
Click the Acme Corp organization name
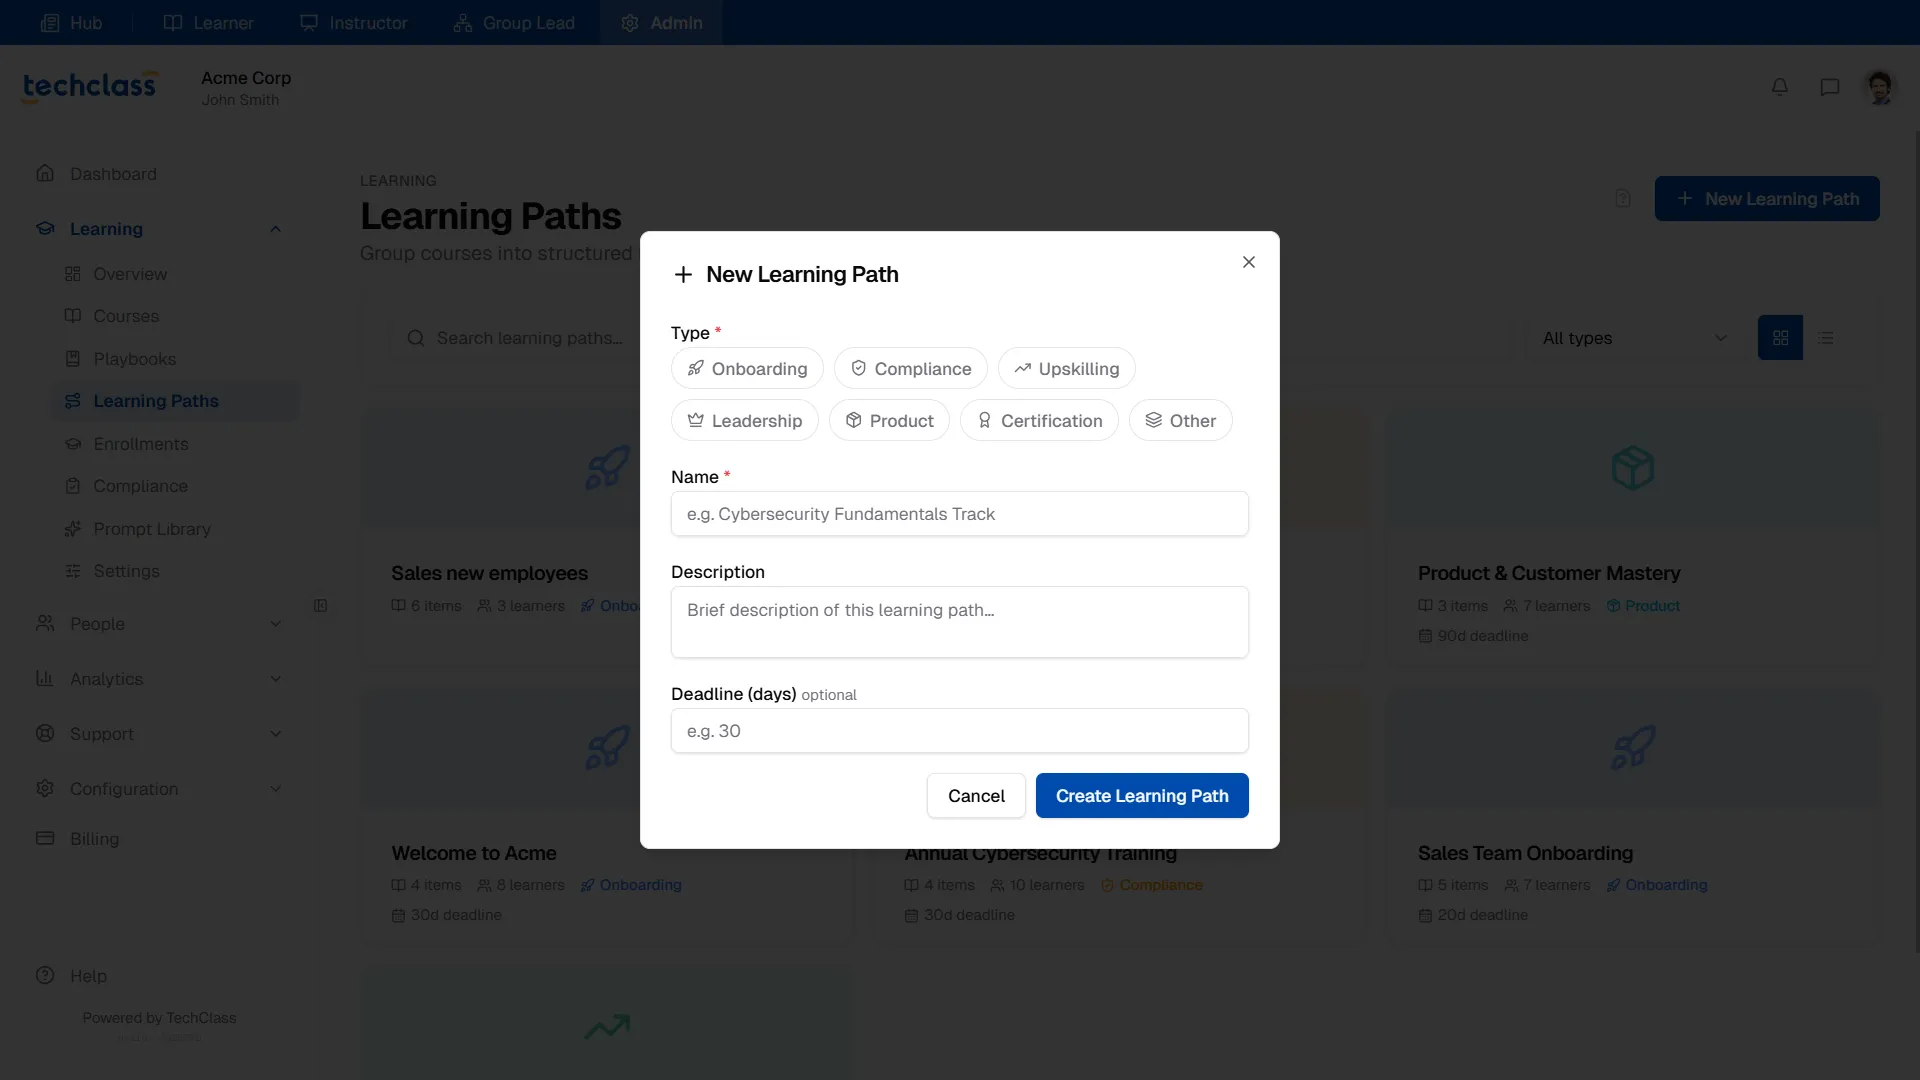tap(246, 78)
